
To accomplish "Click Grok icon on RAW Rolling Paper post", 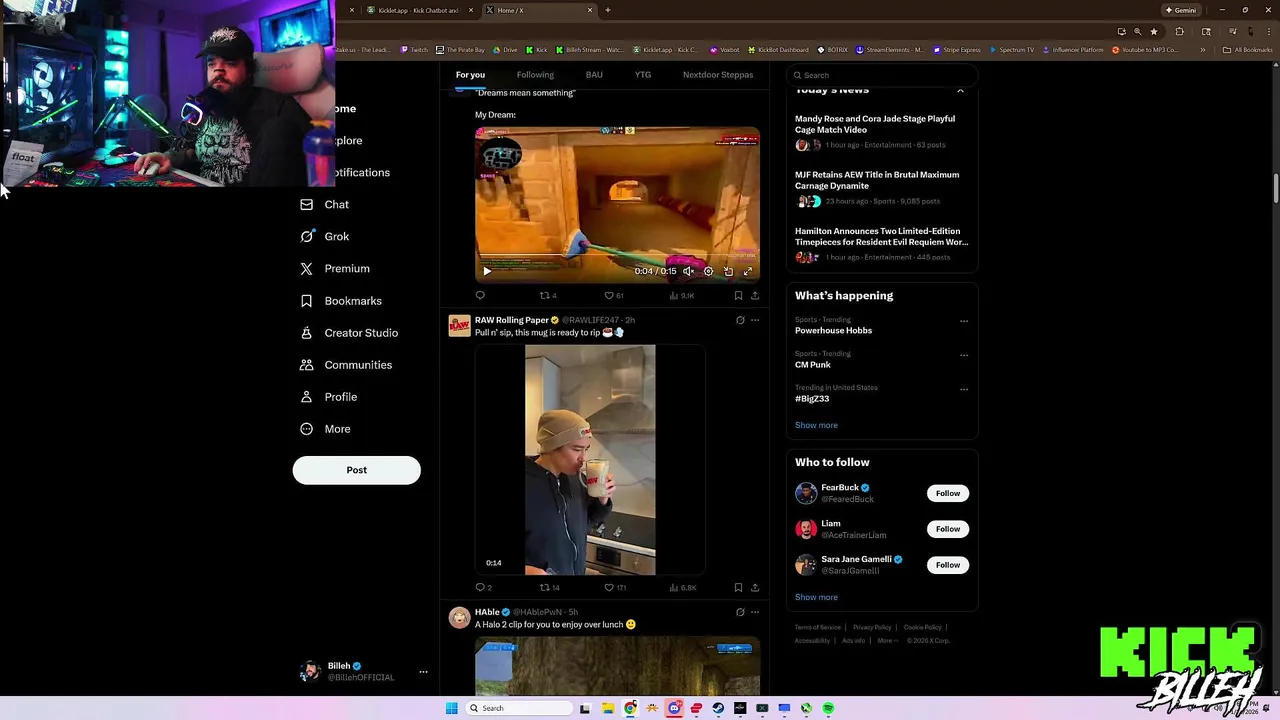I will (x=740, y=320).
